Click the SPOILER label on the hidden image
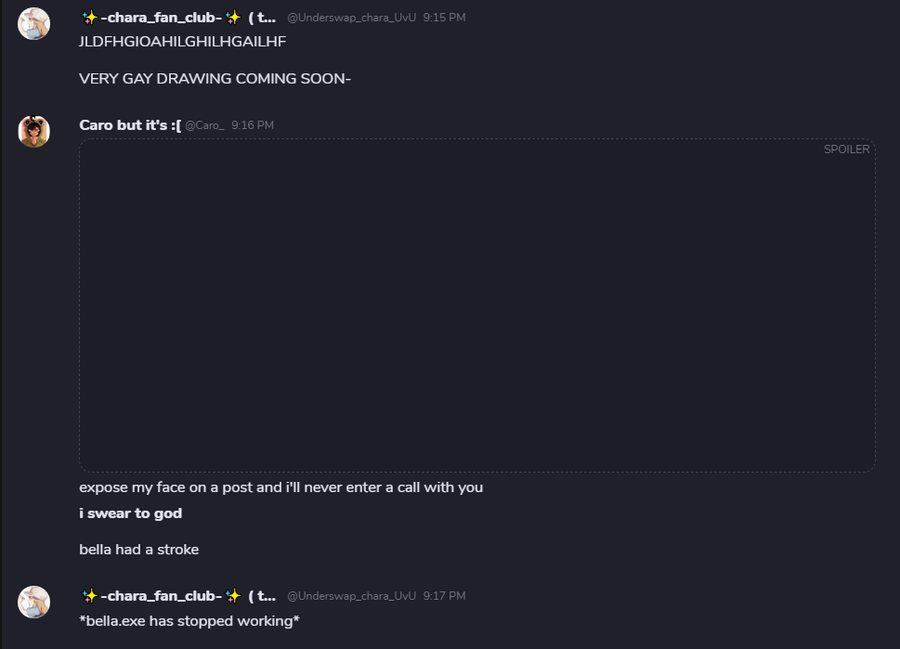 (846, 150)
